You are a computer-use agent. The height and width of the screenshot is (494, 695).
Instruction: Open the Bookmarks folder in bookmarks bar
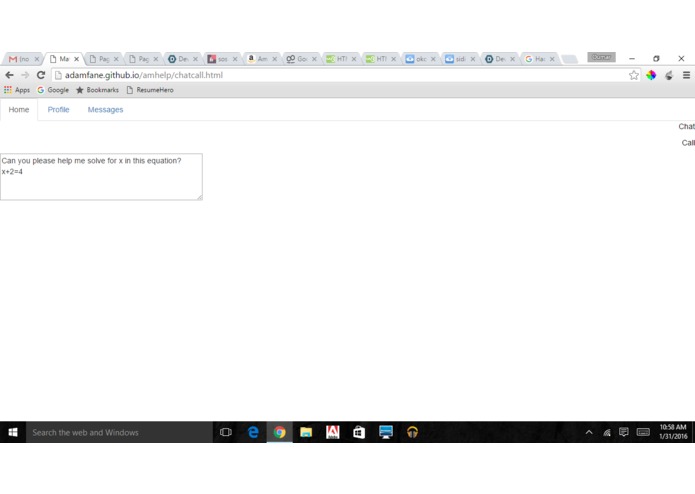pyautogui.click(x=98, y=90)
